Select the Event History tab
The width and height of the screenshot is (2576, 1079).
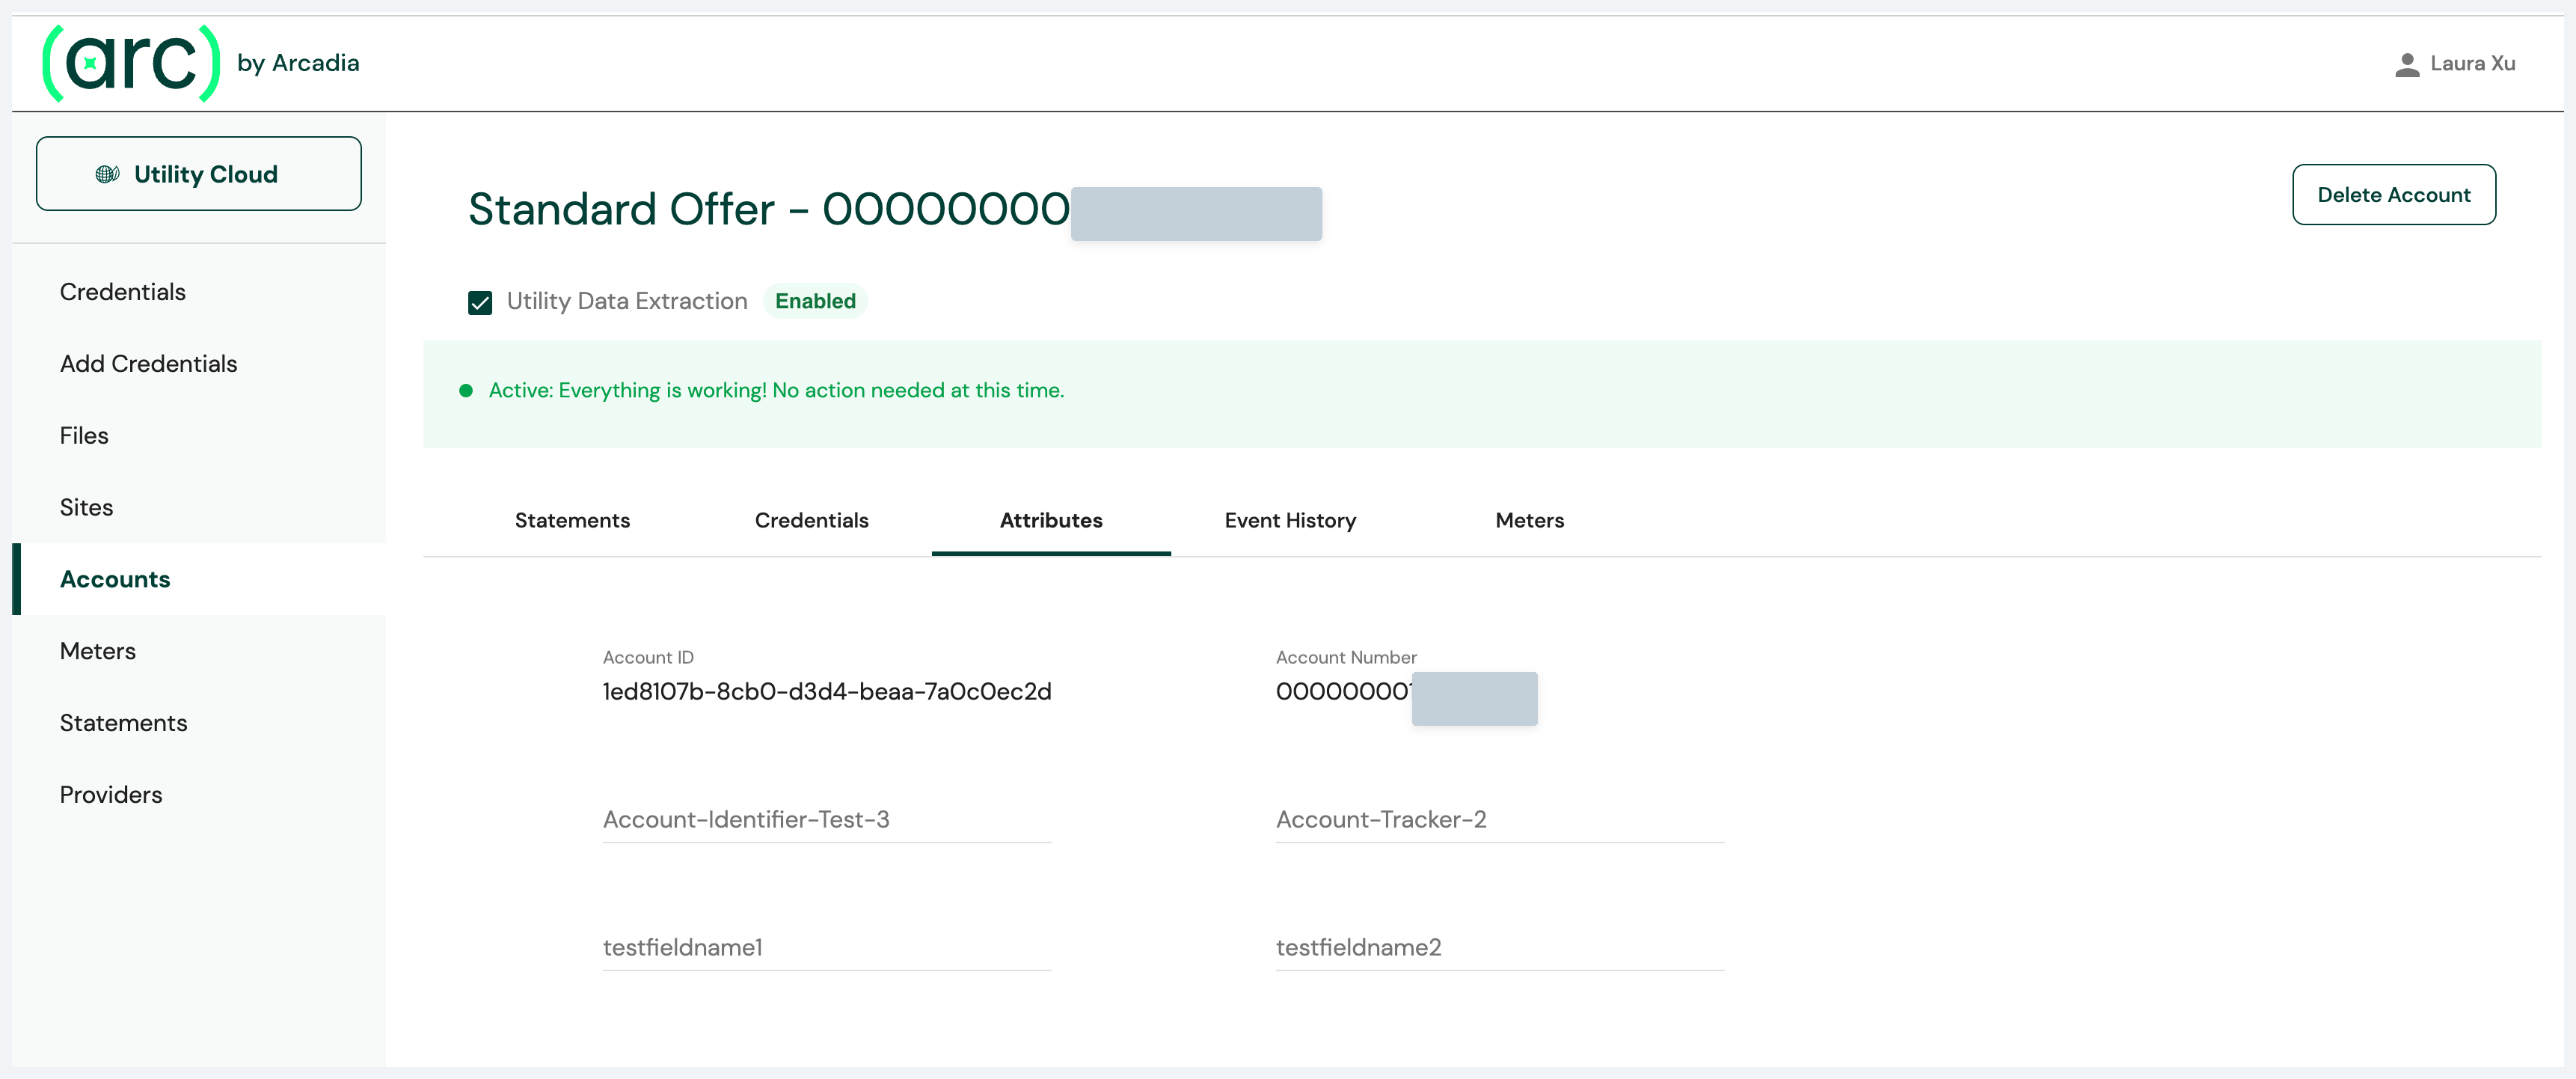tap(1289, 520)
